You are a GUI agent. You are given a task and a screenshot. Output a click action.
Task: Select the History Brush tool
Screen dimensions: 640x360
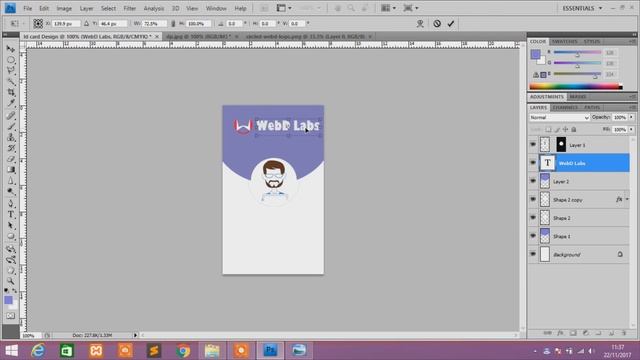click(11, 148)
